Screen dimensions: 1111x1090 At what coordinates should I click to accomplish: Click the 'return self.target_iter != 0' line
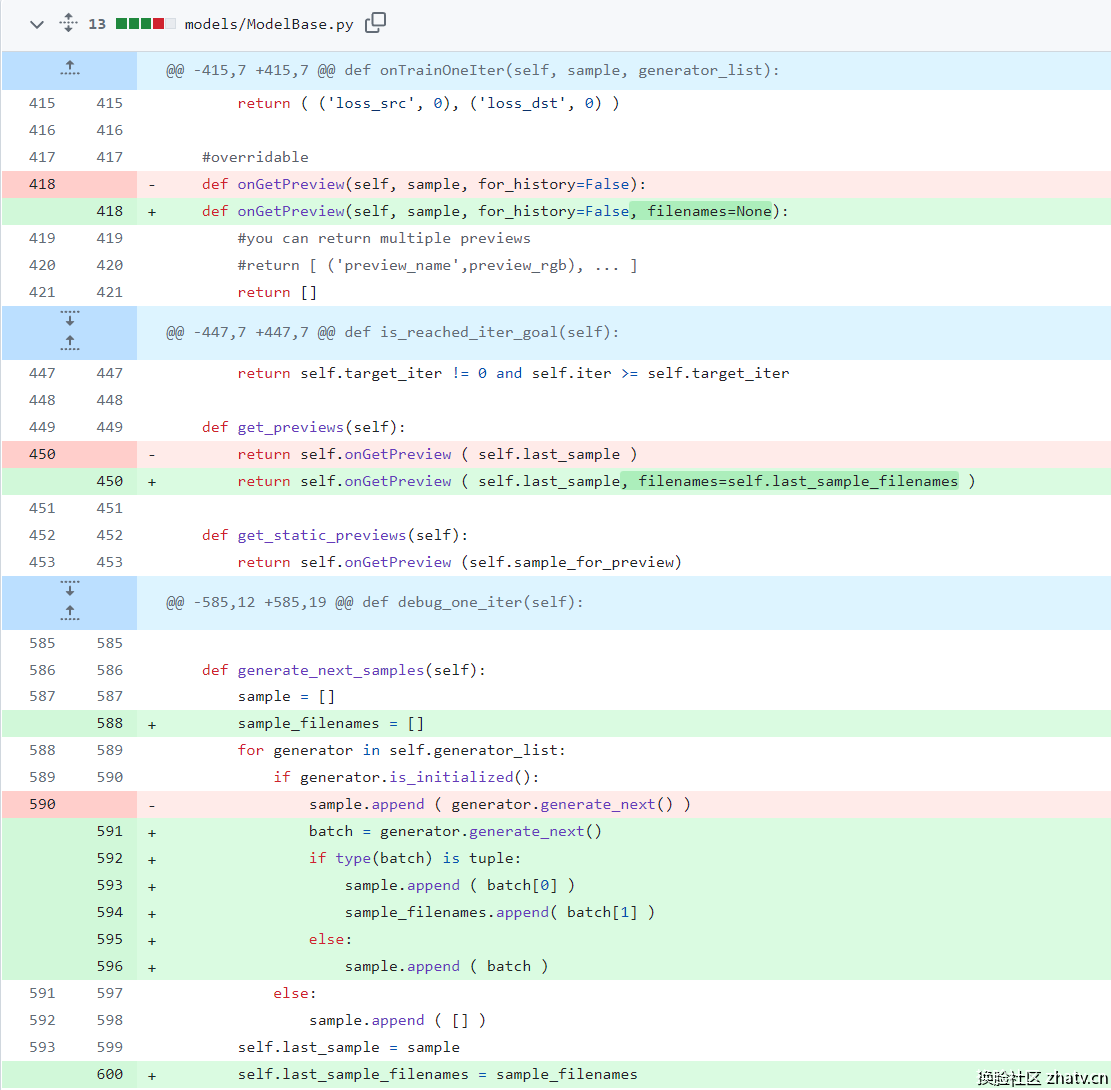click(513, 373)
